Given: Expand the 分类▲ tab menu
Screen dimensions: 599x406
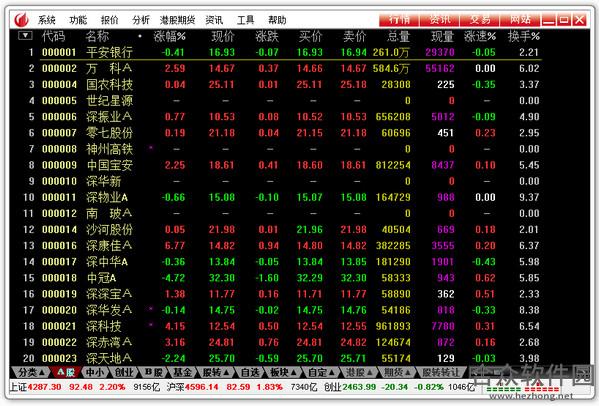Looking at the screenshot, I should (32, 372).
